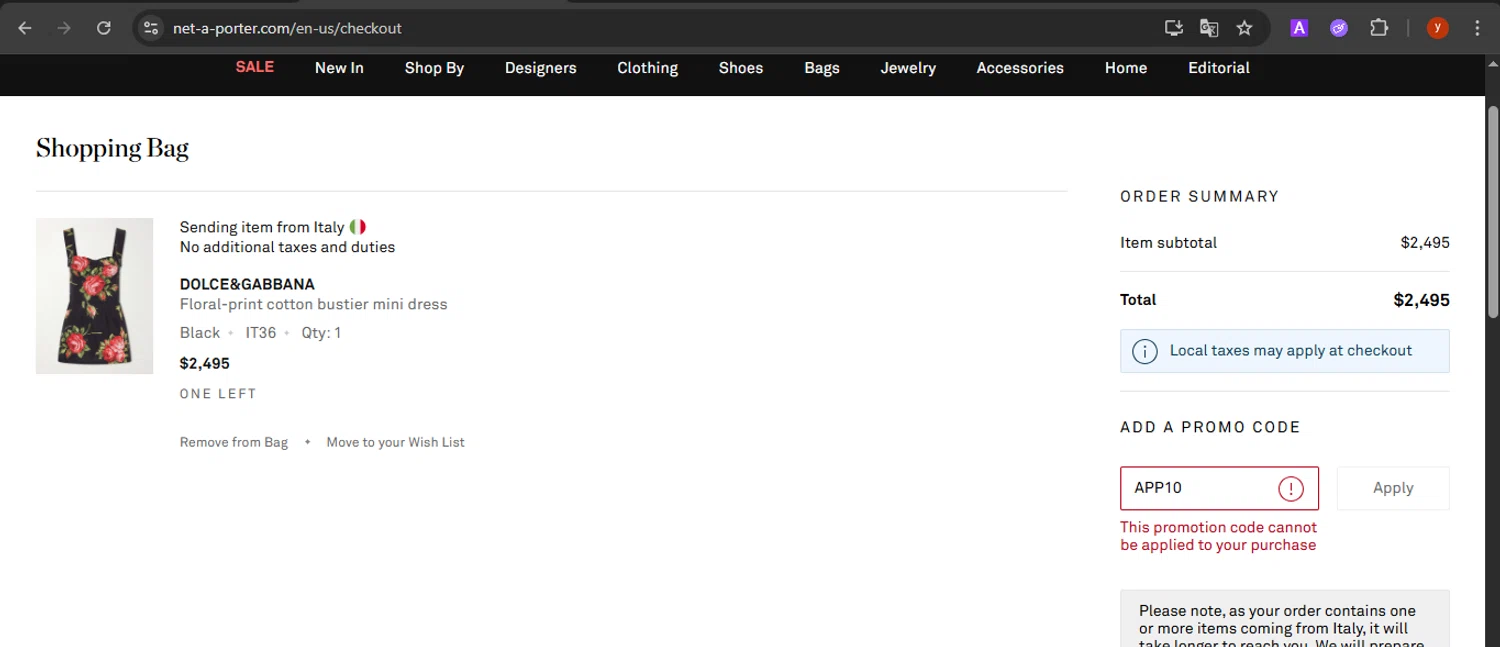Open the New In menu
This screenshot has width=1500, height=647.
(x=339, y=68)
